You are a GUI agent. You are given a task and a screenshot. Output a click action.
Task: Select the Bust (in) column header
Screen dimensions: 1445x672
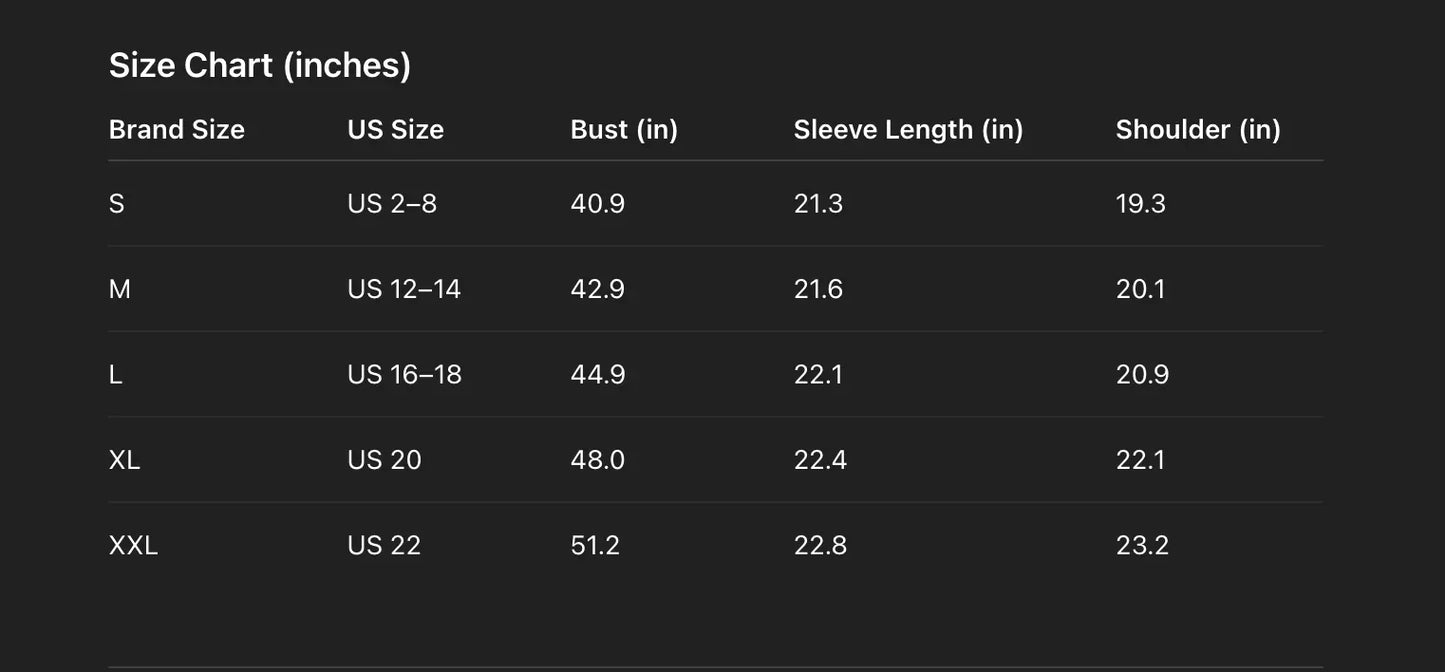[x=624, y=130]
